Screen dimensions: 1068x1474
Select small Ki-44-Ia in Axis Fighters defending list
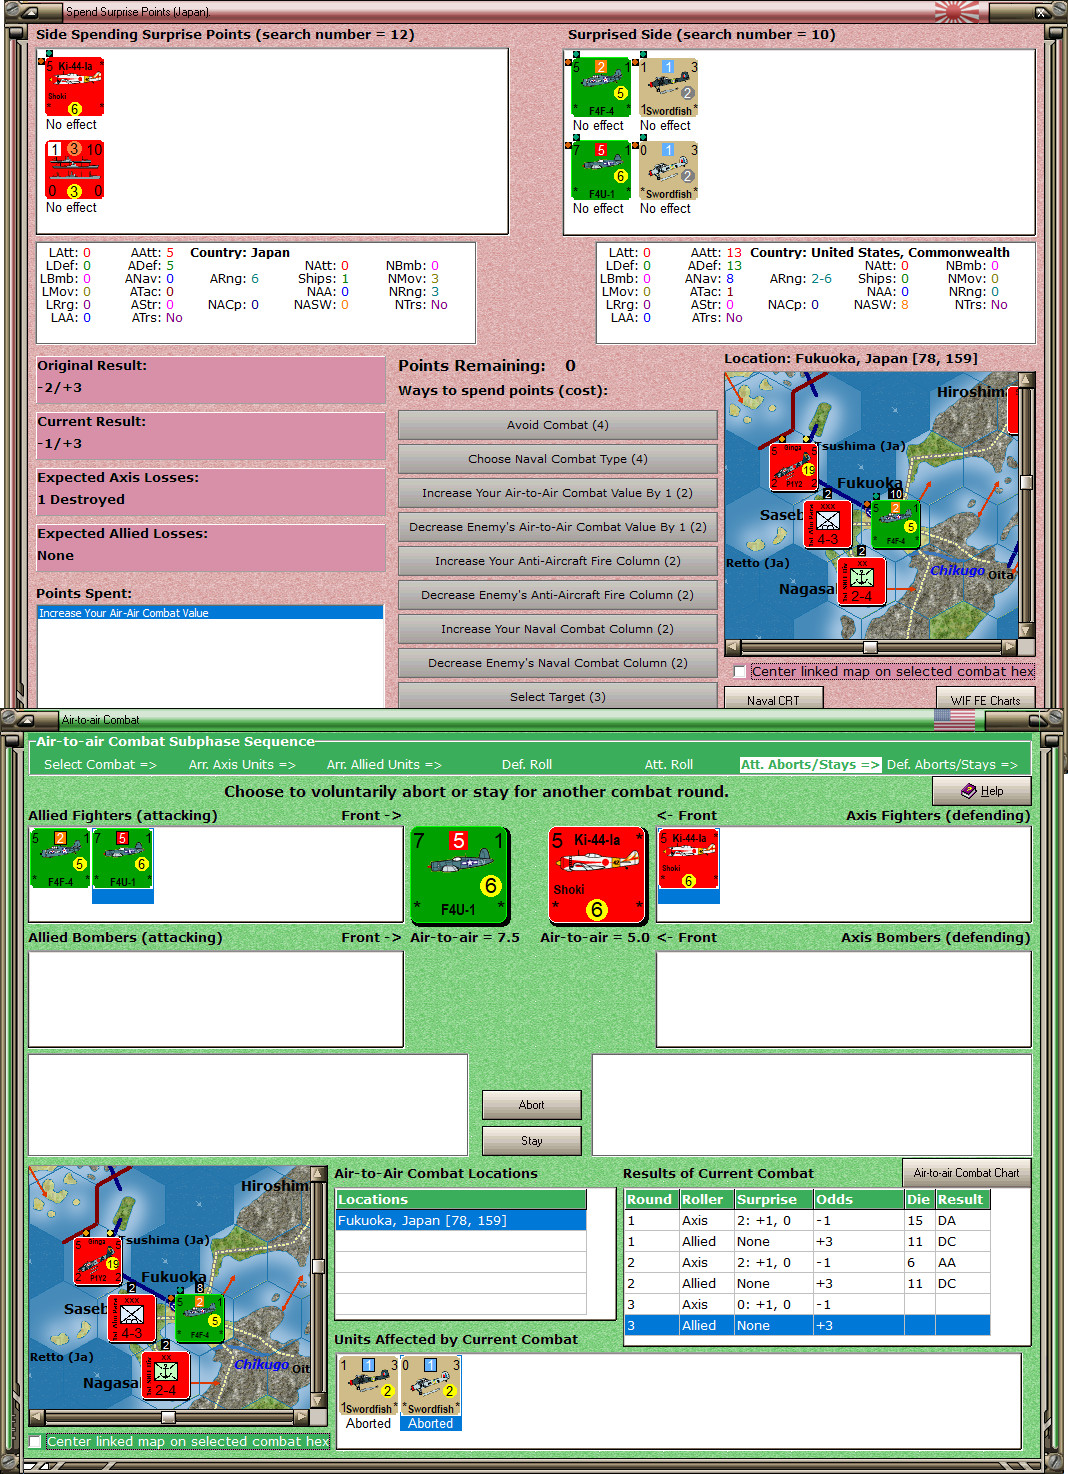pyautogui.click(x=688, y=859)
